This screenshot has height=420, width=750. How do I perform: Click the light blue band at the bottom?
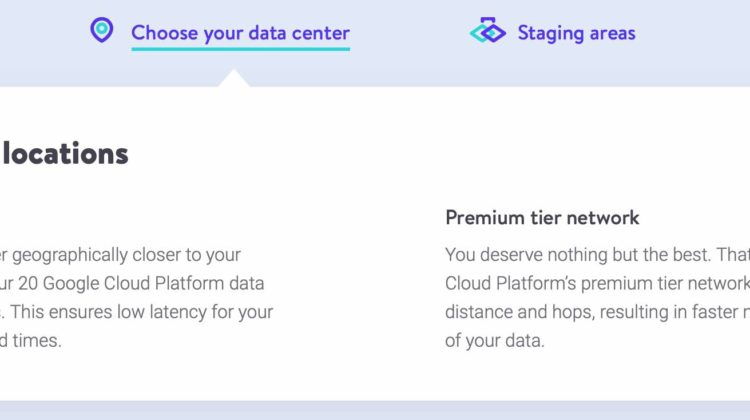375,410
